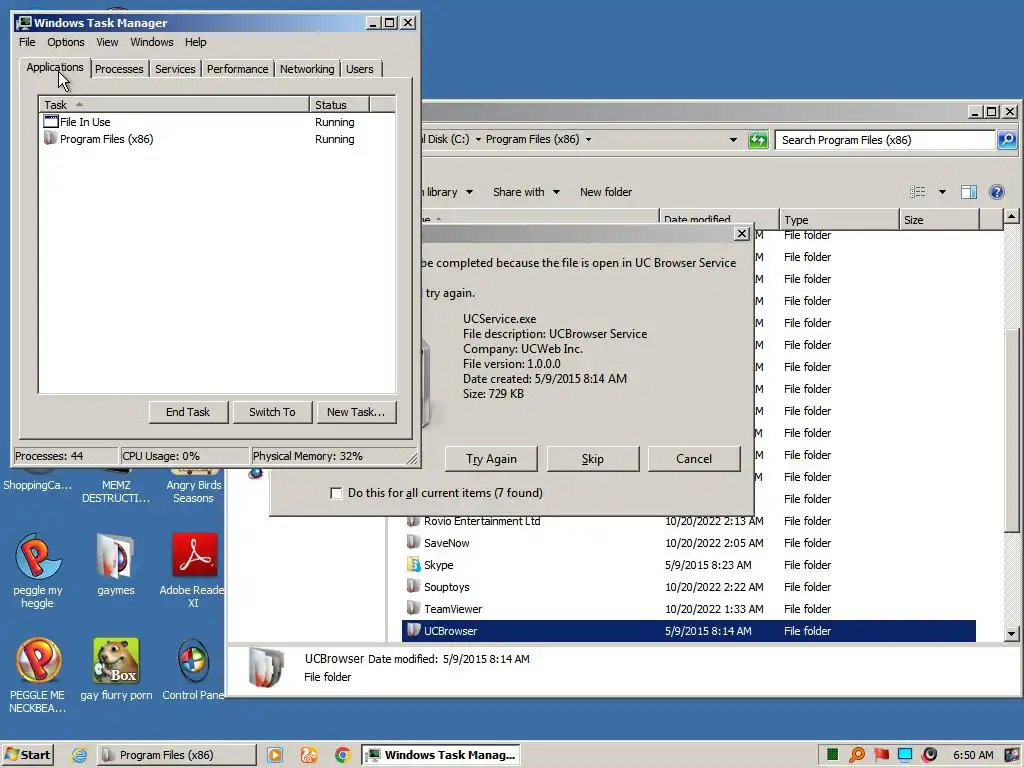The width and height of the screenshot is (1024, 768).
Task: Open the PEGGLE ME NECKBEA shortcut
Action: (x=37, y=675)
